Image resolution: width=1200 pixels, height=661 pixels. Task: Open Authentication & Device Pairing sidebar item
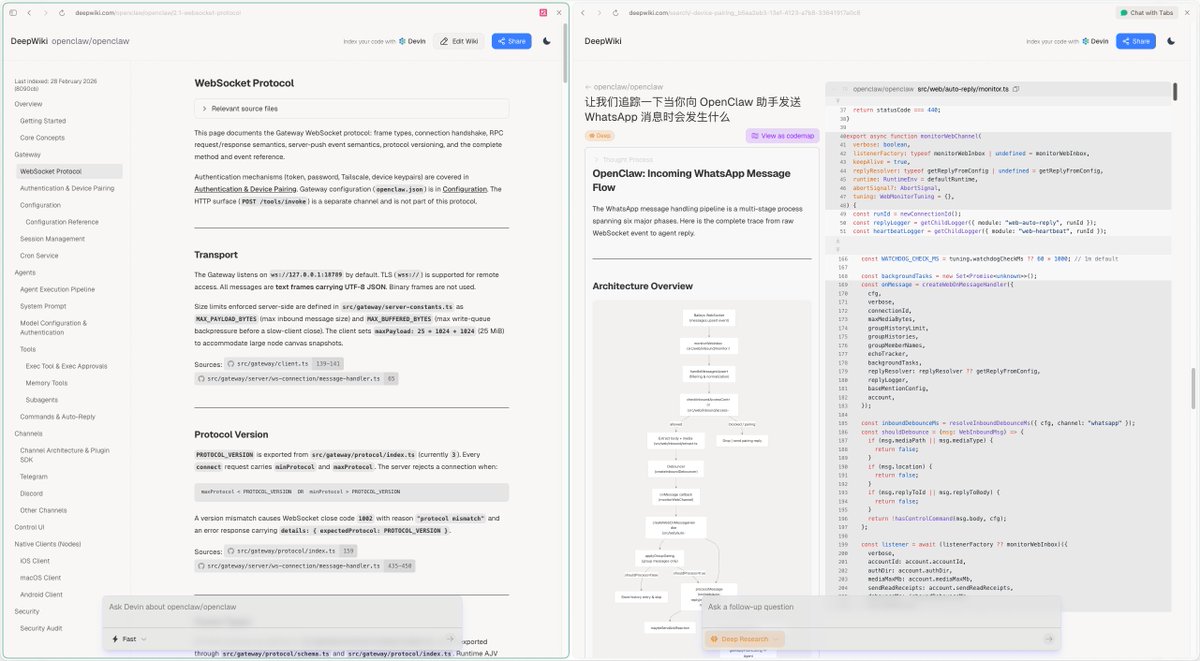point(67,188)
